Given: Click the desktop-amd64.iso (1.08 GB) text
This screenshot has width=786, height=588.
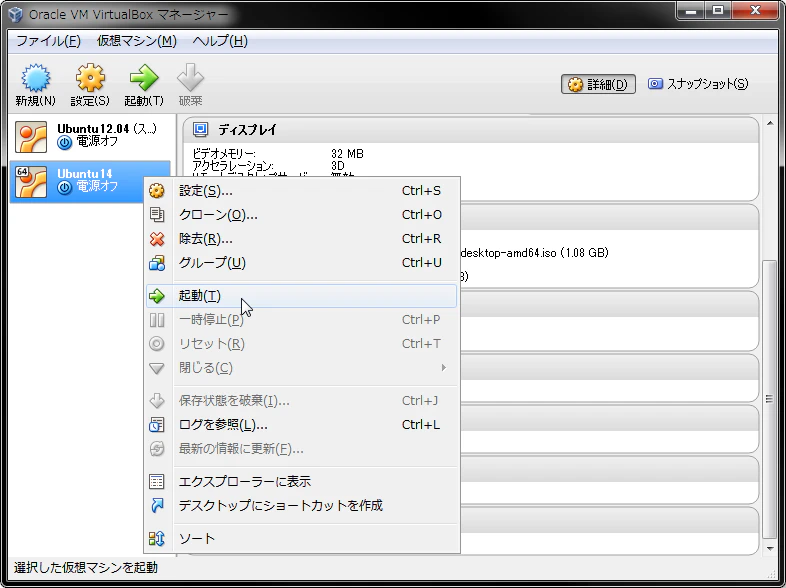Looking at the screenshot, I should point(534,253).
